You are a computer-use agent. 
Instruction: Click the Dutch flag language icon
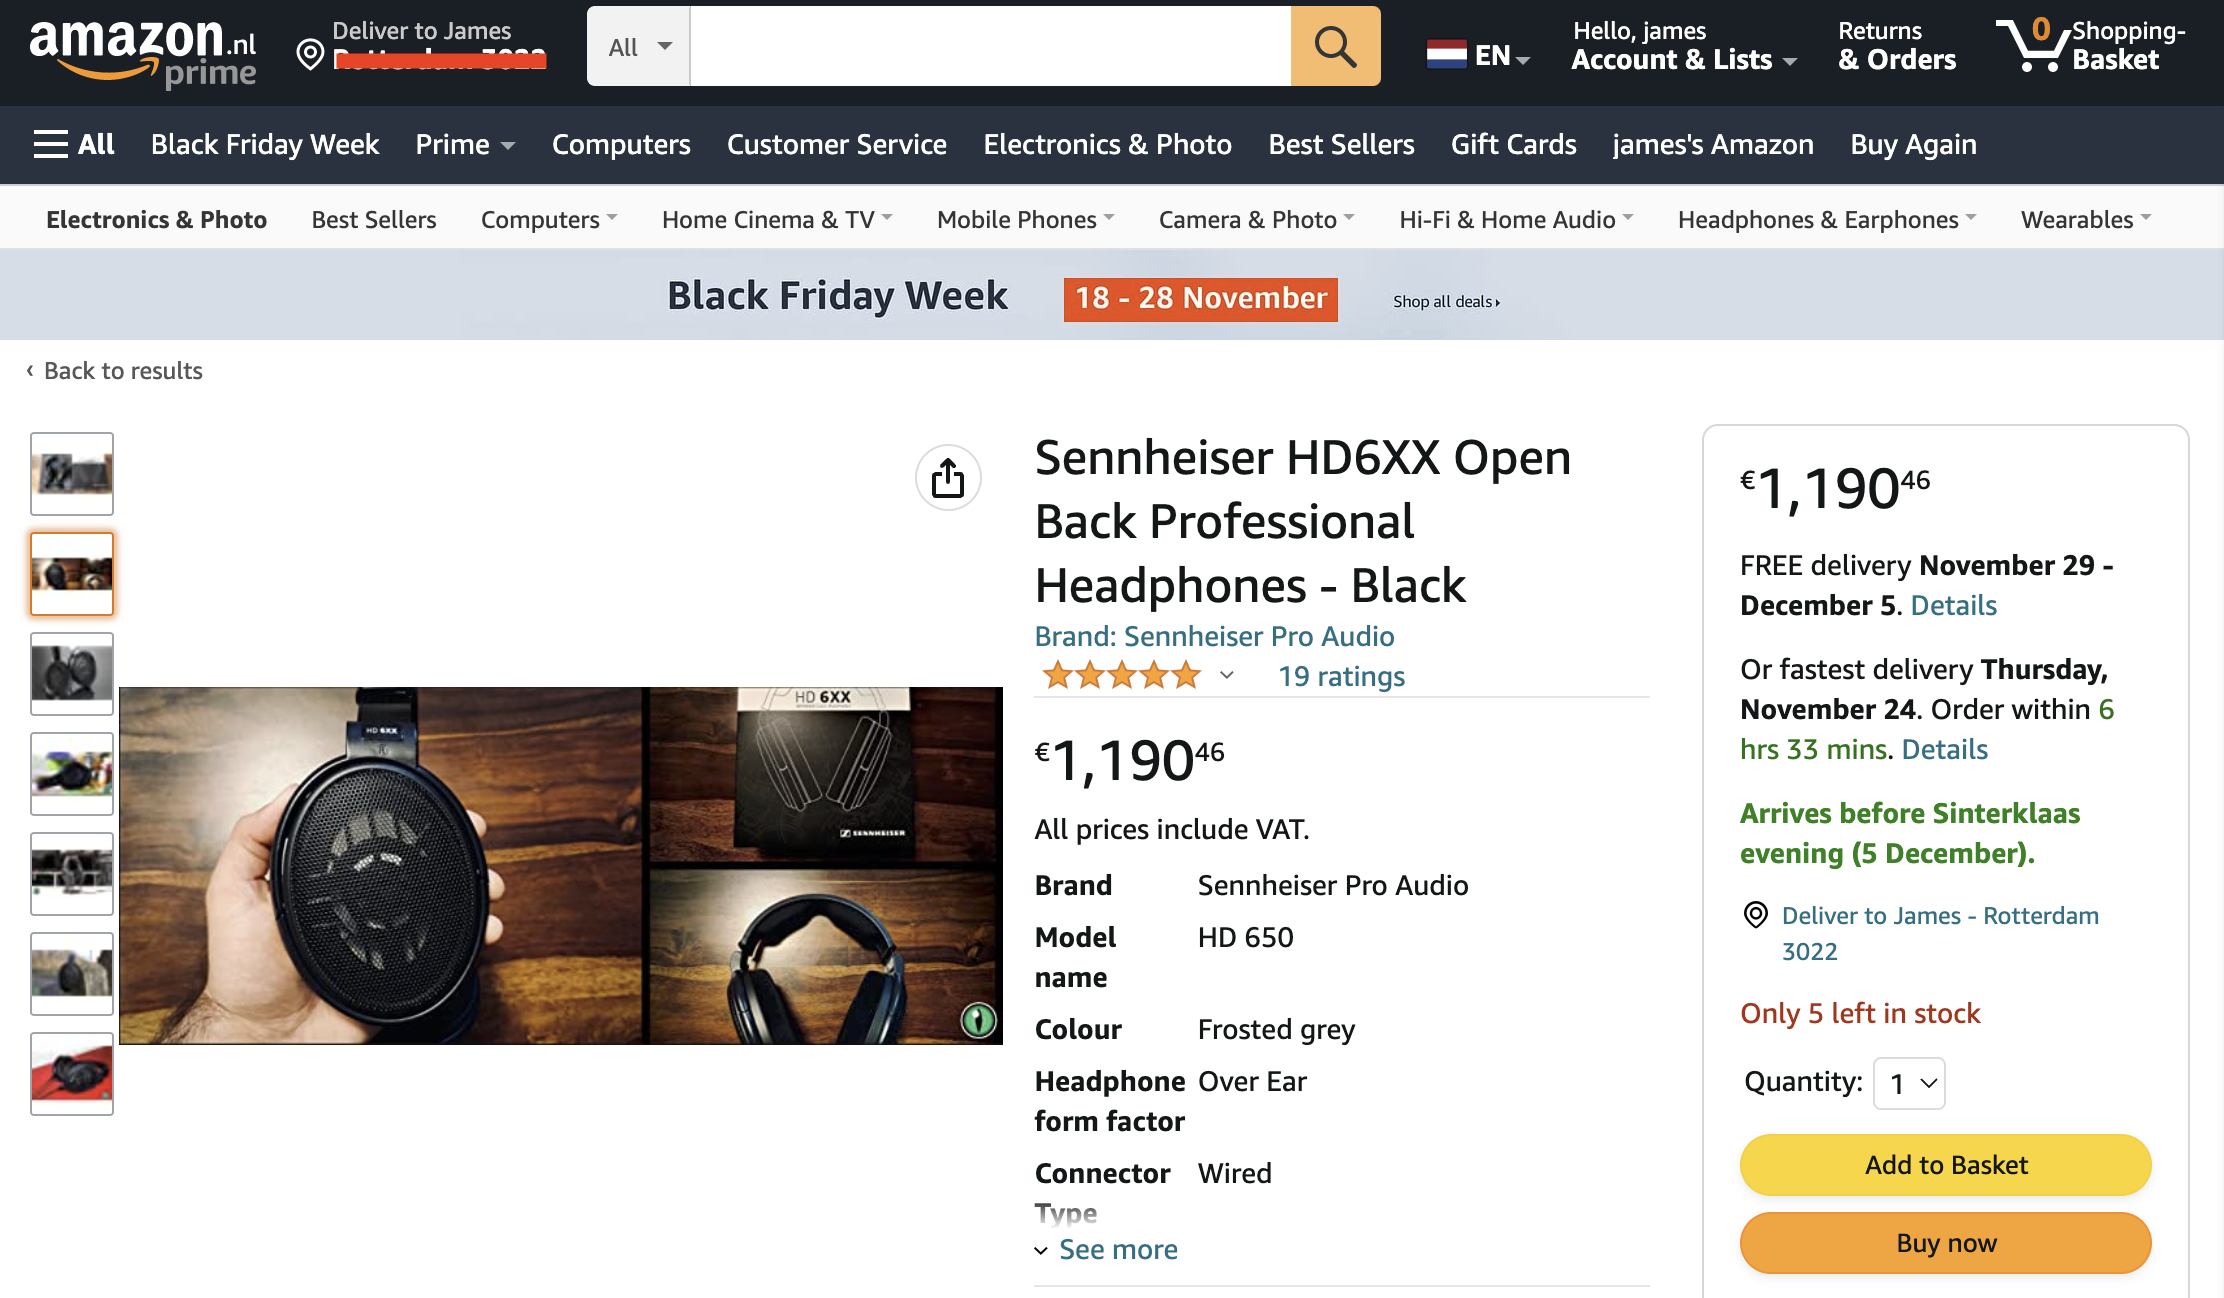1446,54
